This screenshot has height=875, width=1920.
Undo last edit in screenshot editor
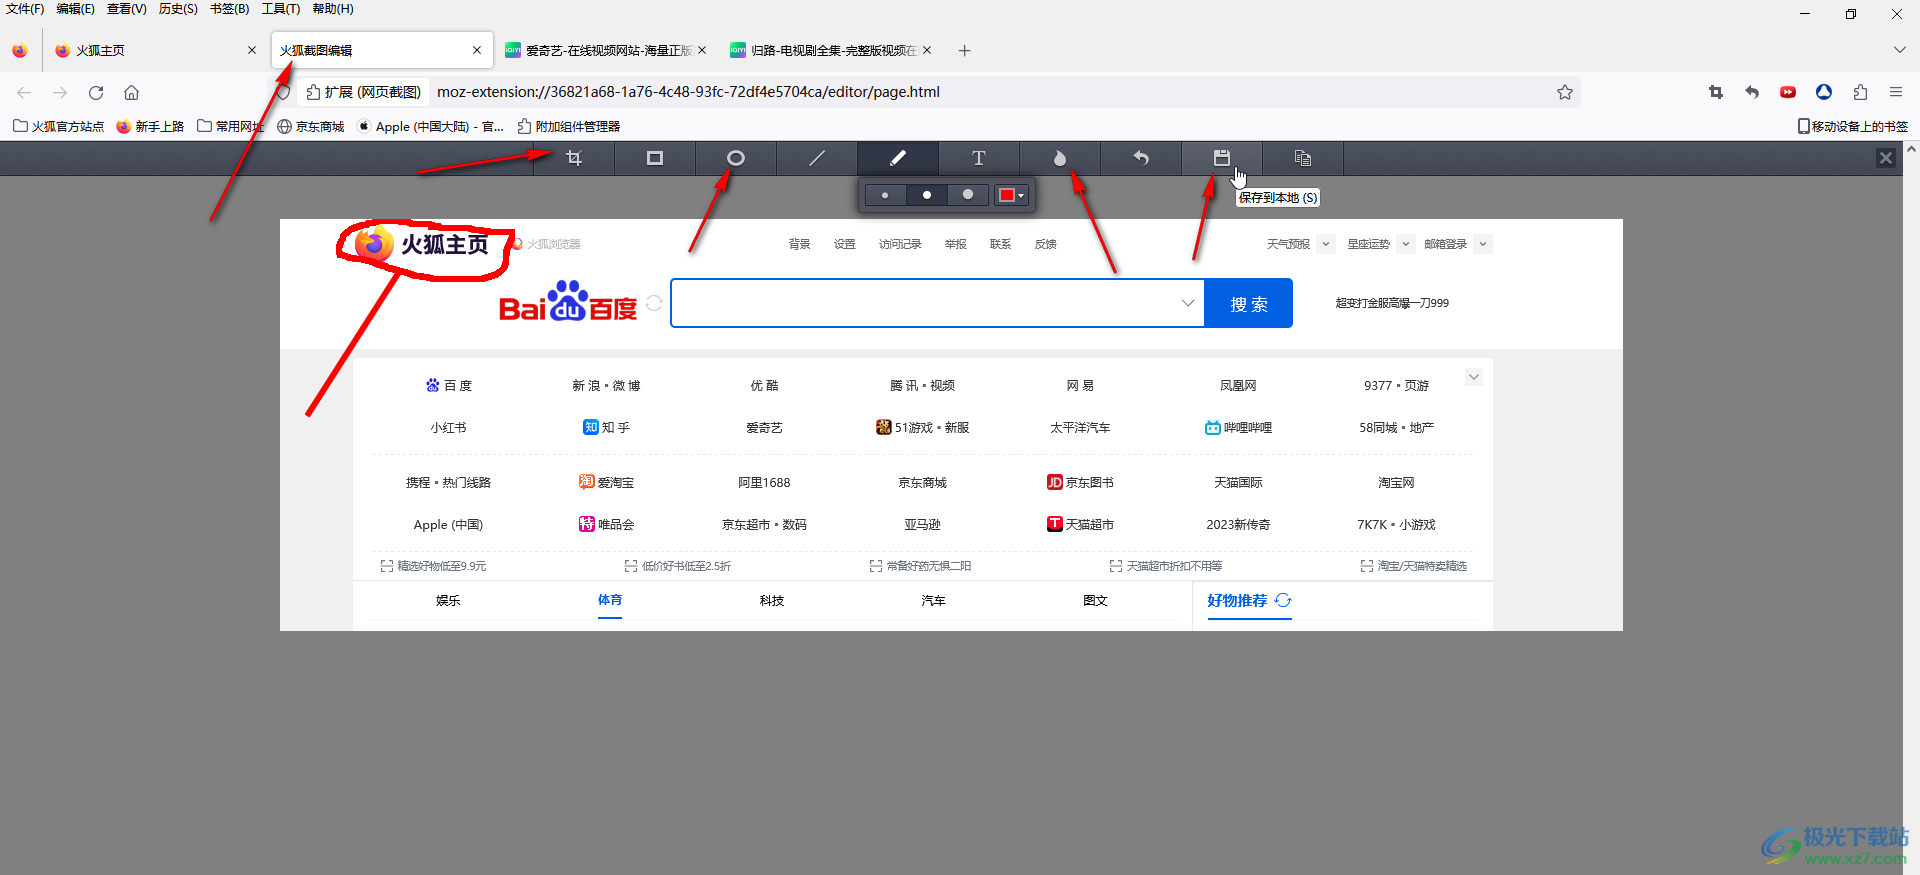click(x=1141, y=158)
